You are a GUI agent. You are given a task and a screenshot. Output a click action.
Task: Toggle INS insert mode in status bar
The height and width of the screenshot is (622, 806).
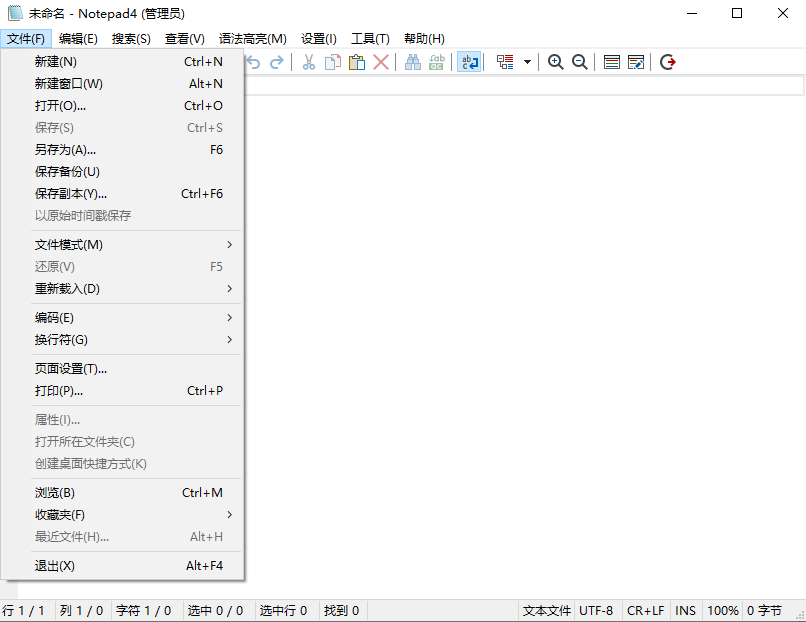[x=686, y=611]
